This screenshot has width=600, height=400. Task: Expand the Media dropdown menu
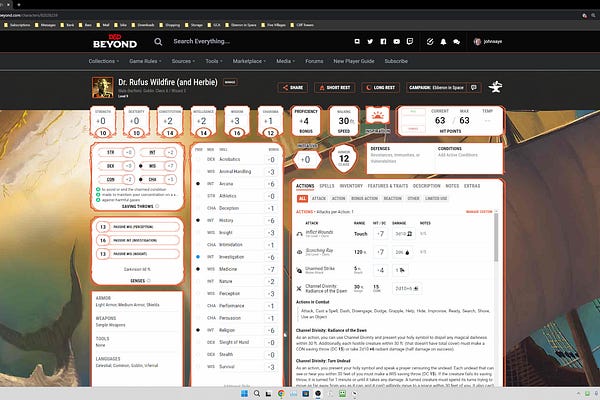pyautogui.click(x=285, y=61)
